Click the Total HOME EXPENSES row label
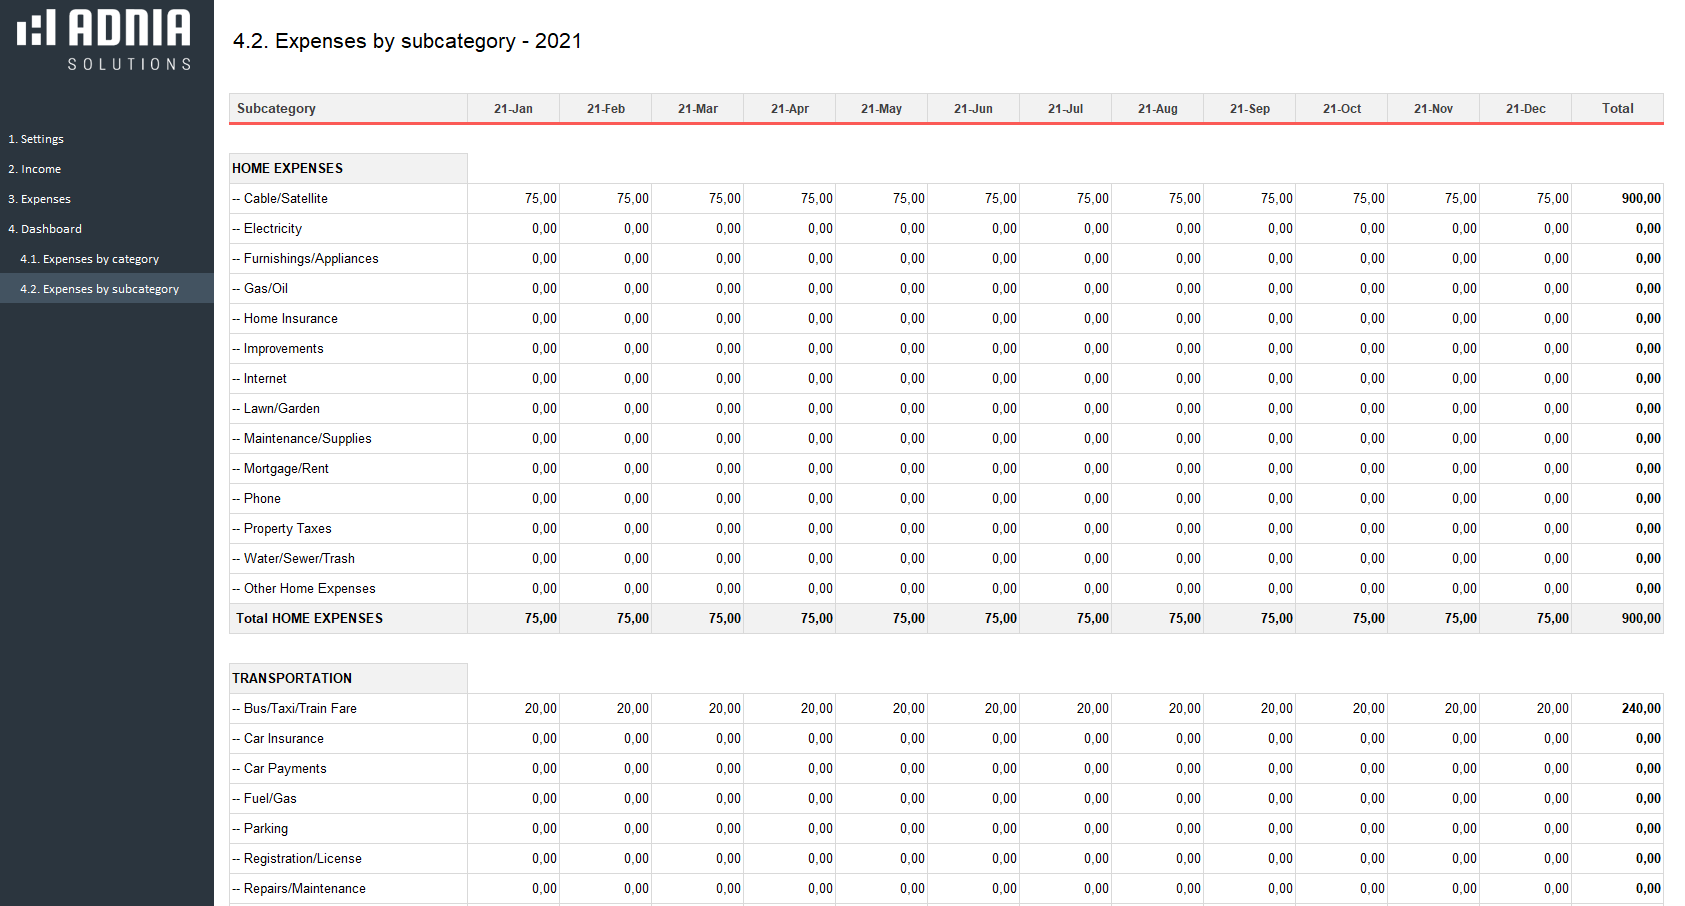This screenshot has height=906, width=1685. (x=309, y=618)
